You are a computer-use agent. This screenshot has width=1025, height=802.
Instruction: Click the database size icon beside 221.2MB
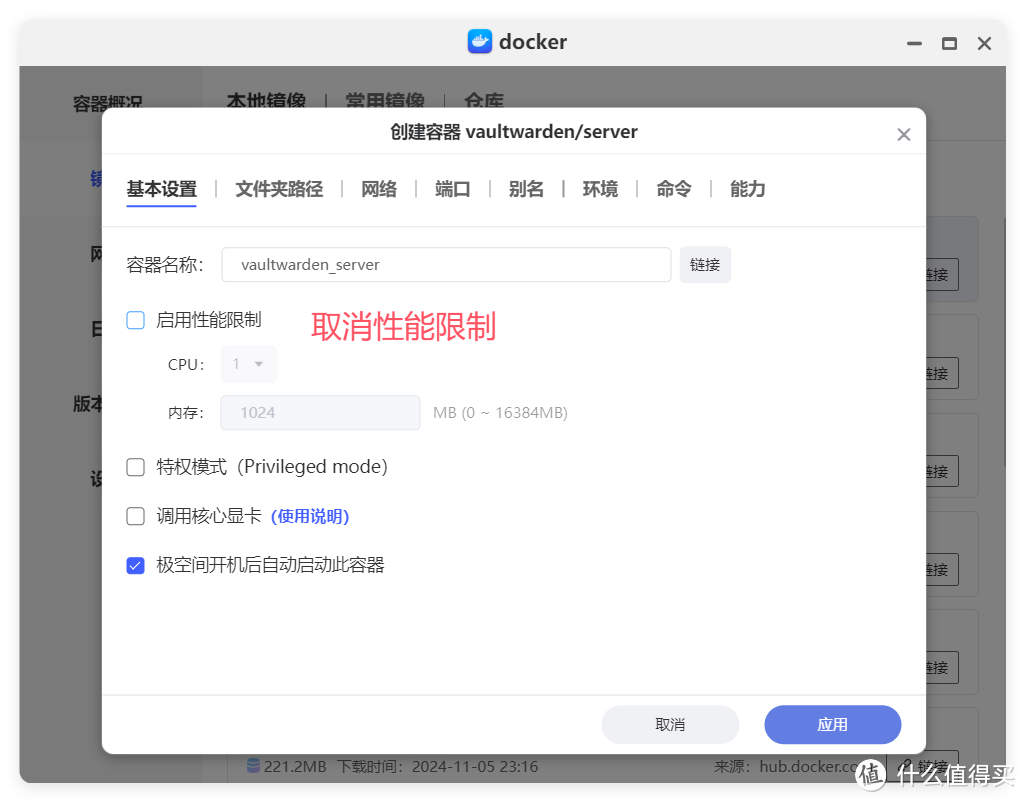pyautogui.click(x=253, y=767)
